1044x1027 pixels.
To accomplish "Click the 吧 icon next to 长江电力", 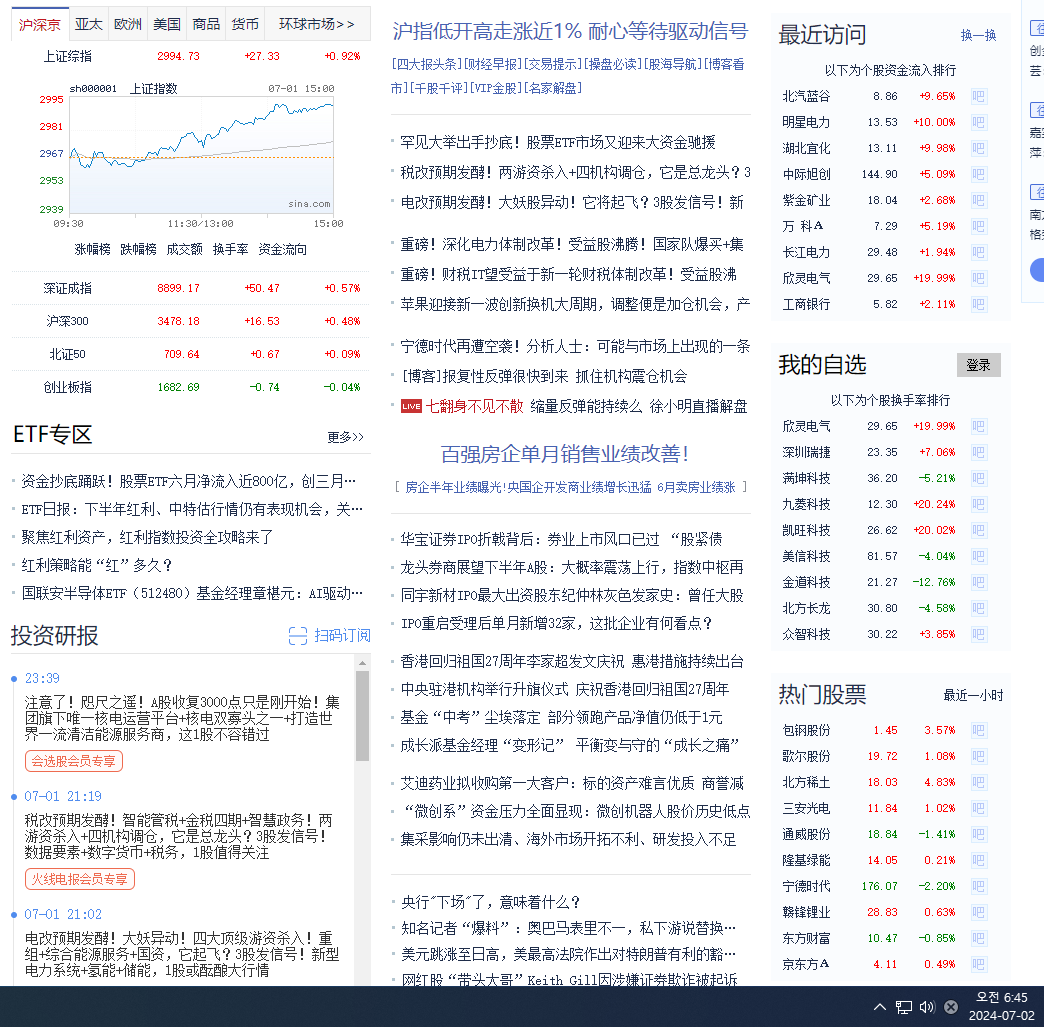I will [x=978, y=252].
